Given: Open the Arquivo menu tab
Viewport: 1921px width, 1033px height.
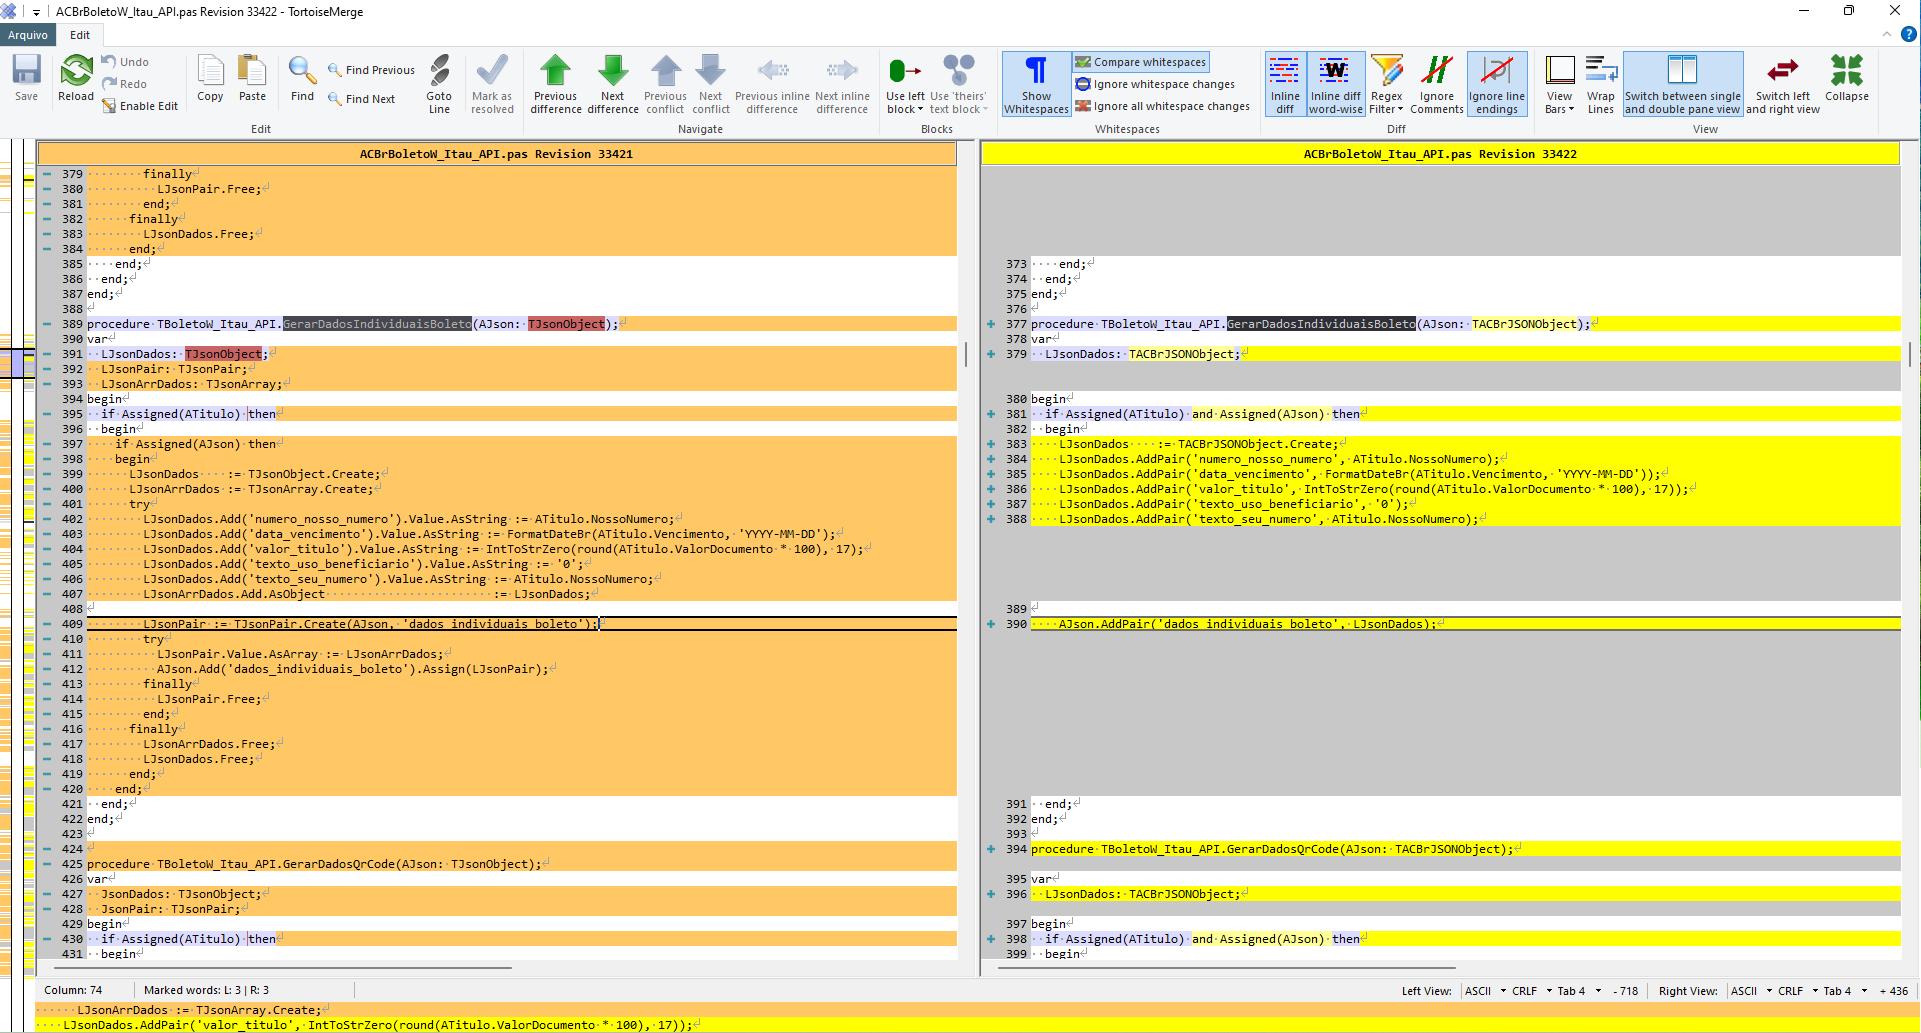Looking at the screenshot, I should pyautogui.click(x=28, y=35).
